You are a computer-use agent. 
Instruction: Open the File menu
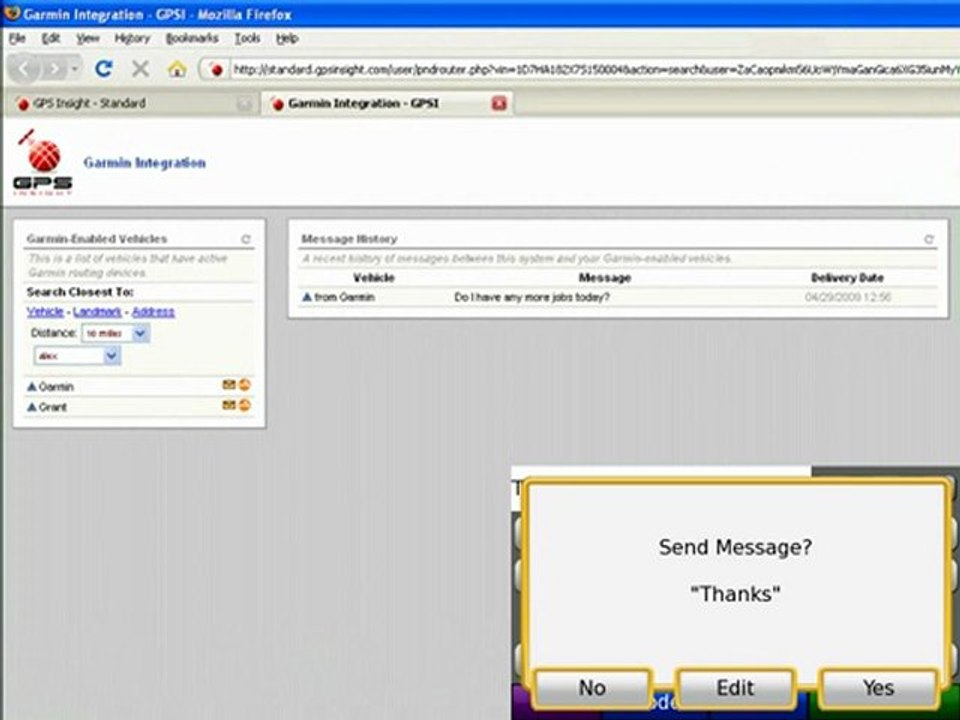[x=17, y=39]
